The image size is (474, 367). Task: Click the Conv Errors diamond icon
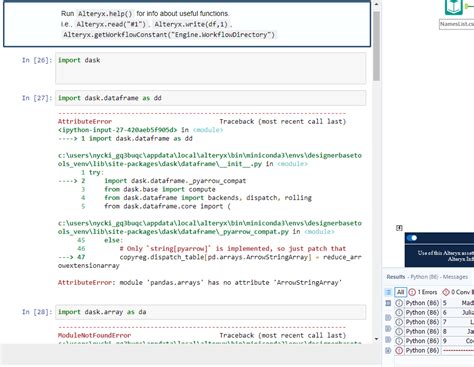446,292
